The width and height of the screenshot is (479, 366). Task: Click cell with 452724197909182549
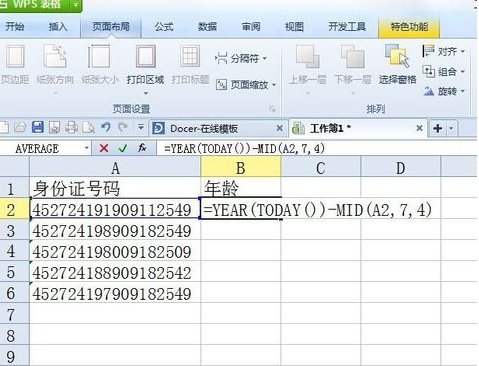click(115, 293)
